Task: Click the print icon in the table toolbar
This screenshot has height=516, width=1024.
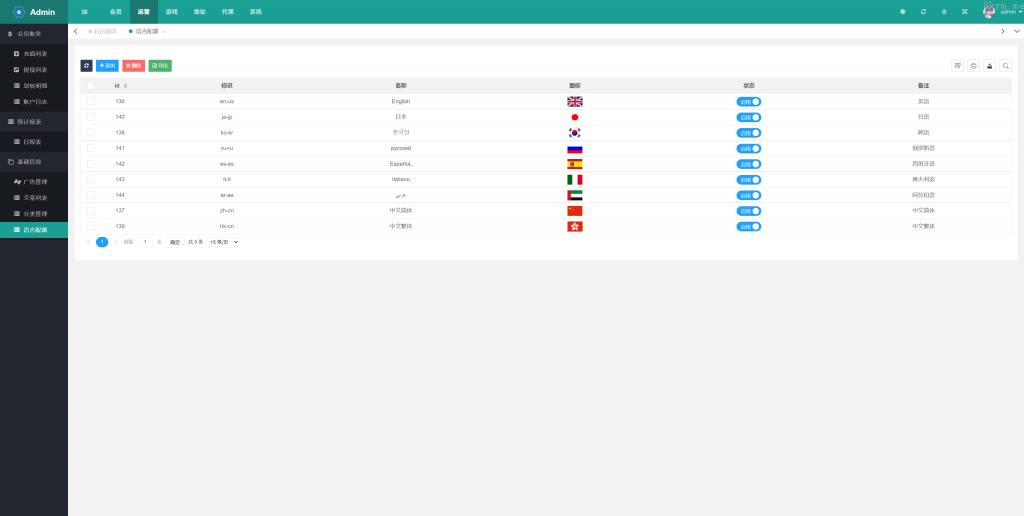Action: pyautogui.click(x=989, y=66)
